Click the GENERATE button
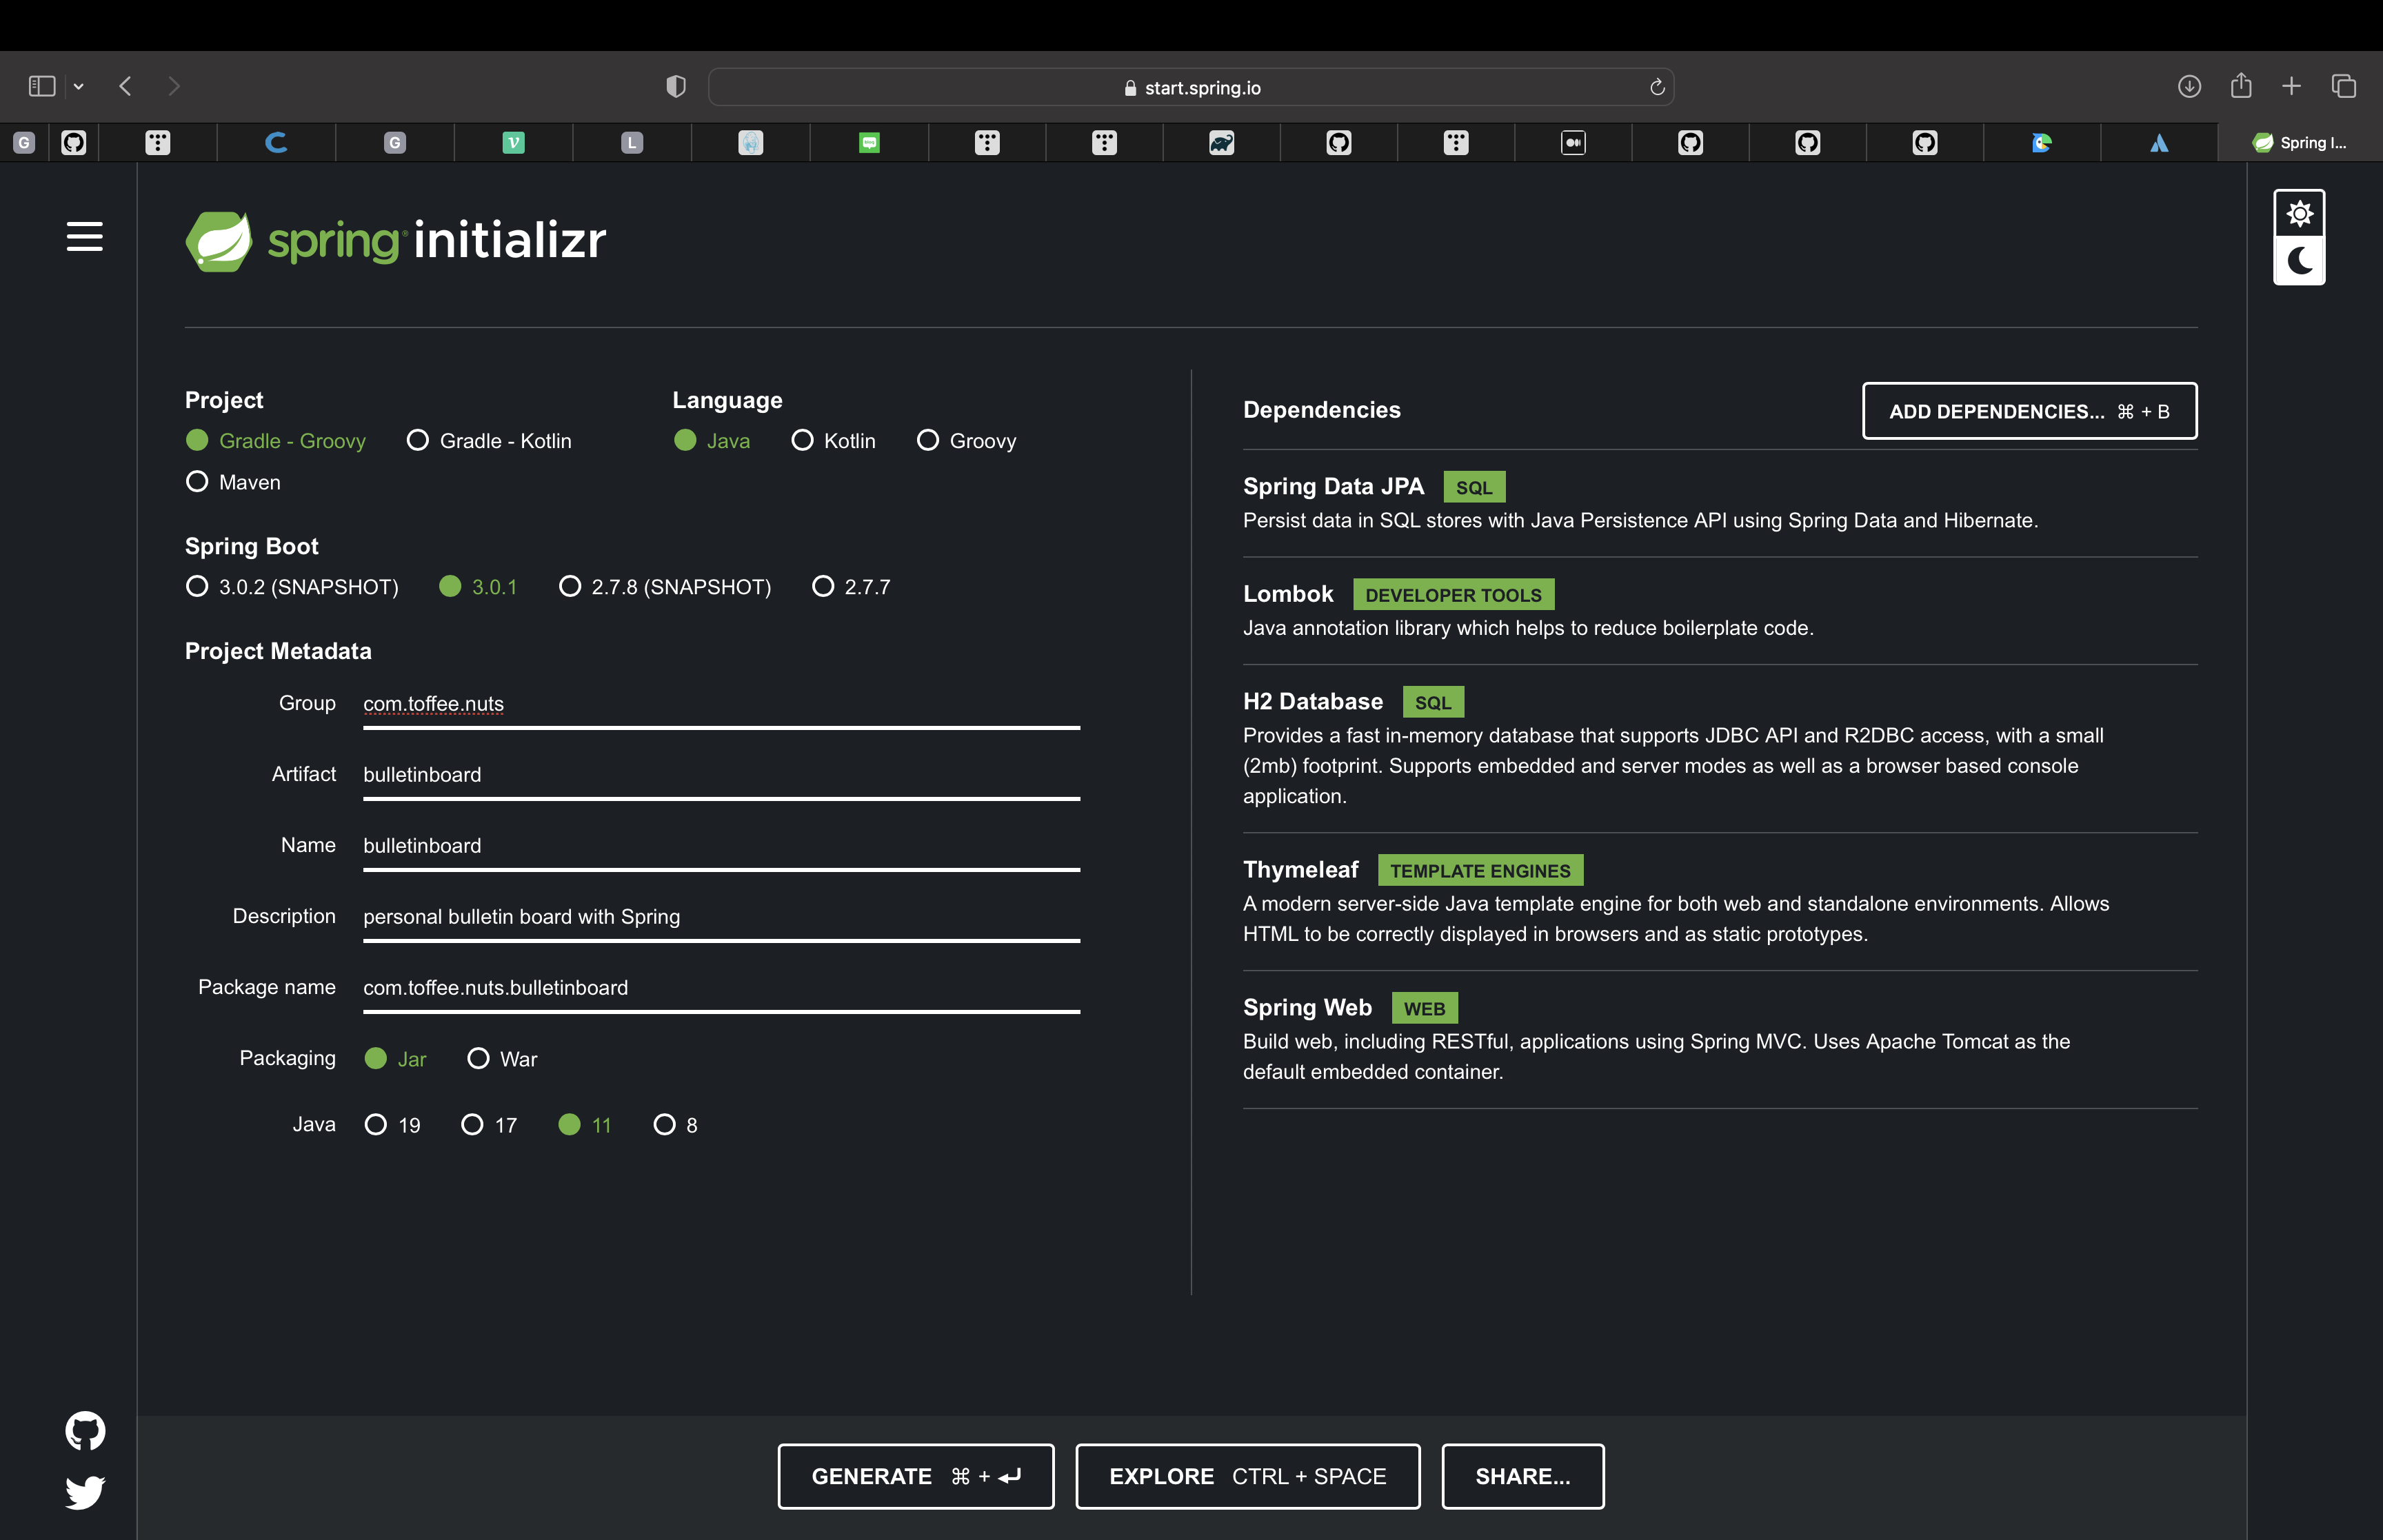This screenshot has height=1540, width=2383. (915, 1476)
